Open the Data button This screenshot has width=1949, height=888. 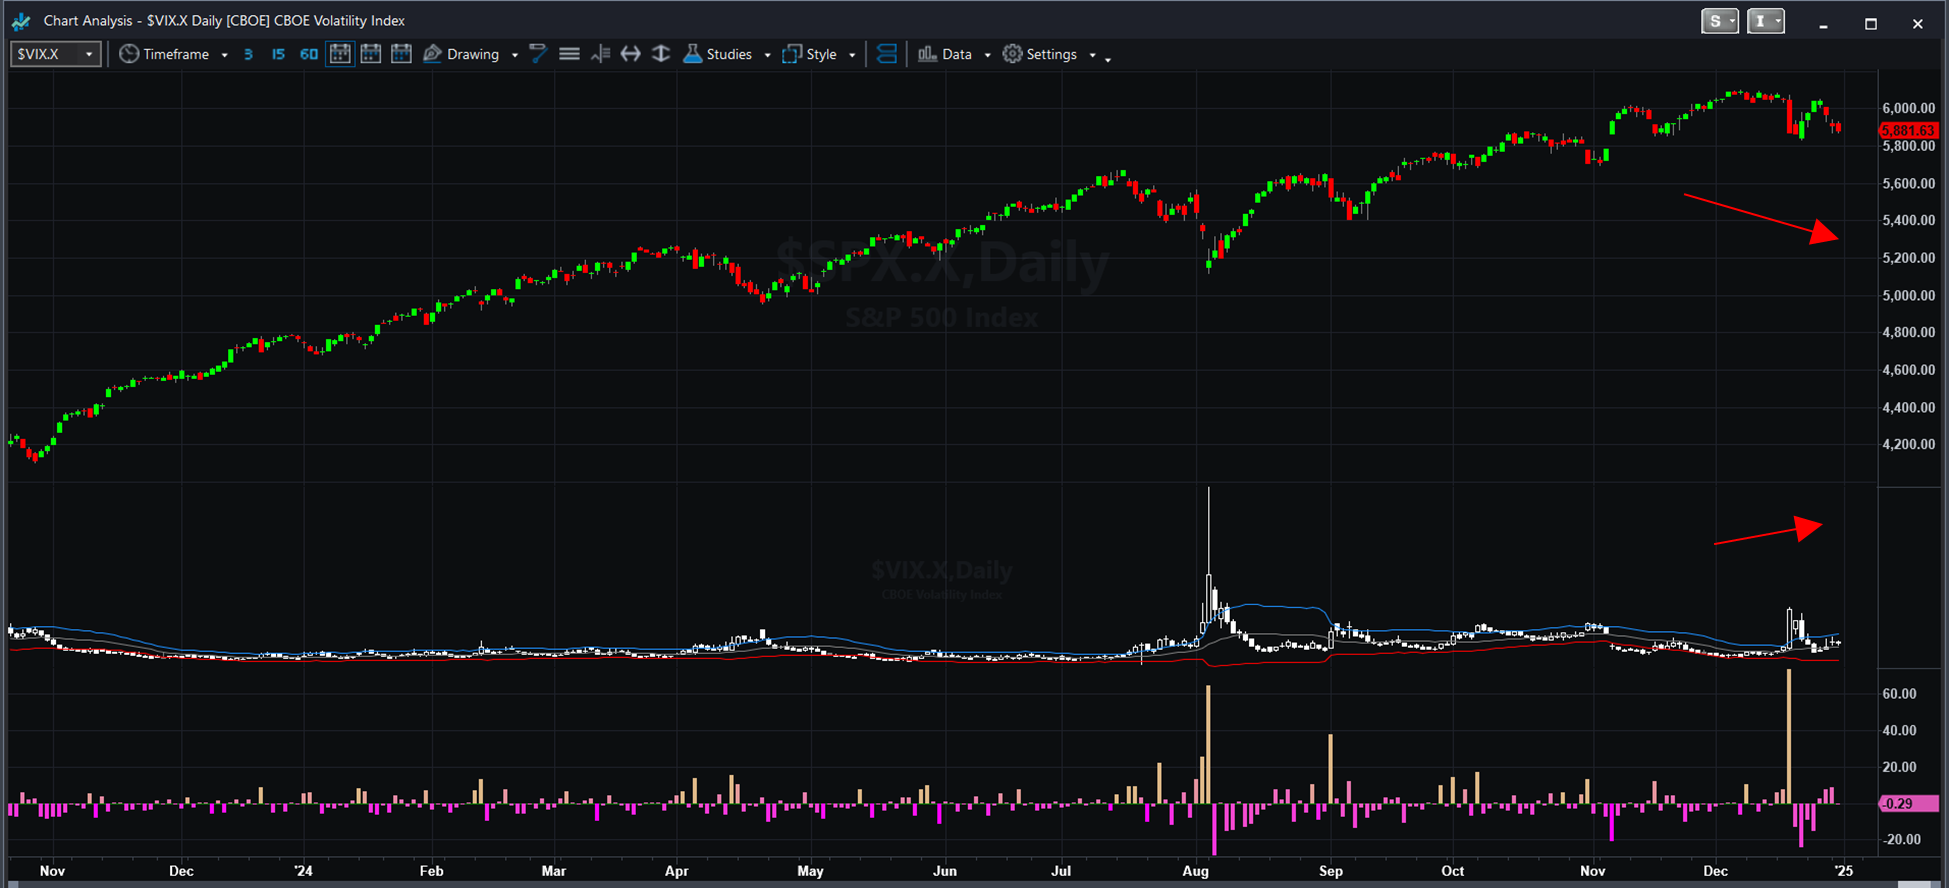tap(945, 54)
